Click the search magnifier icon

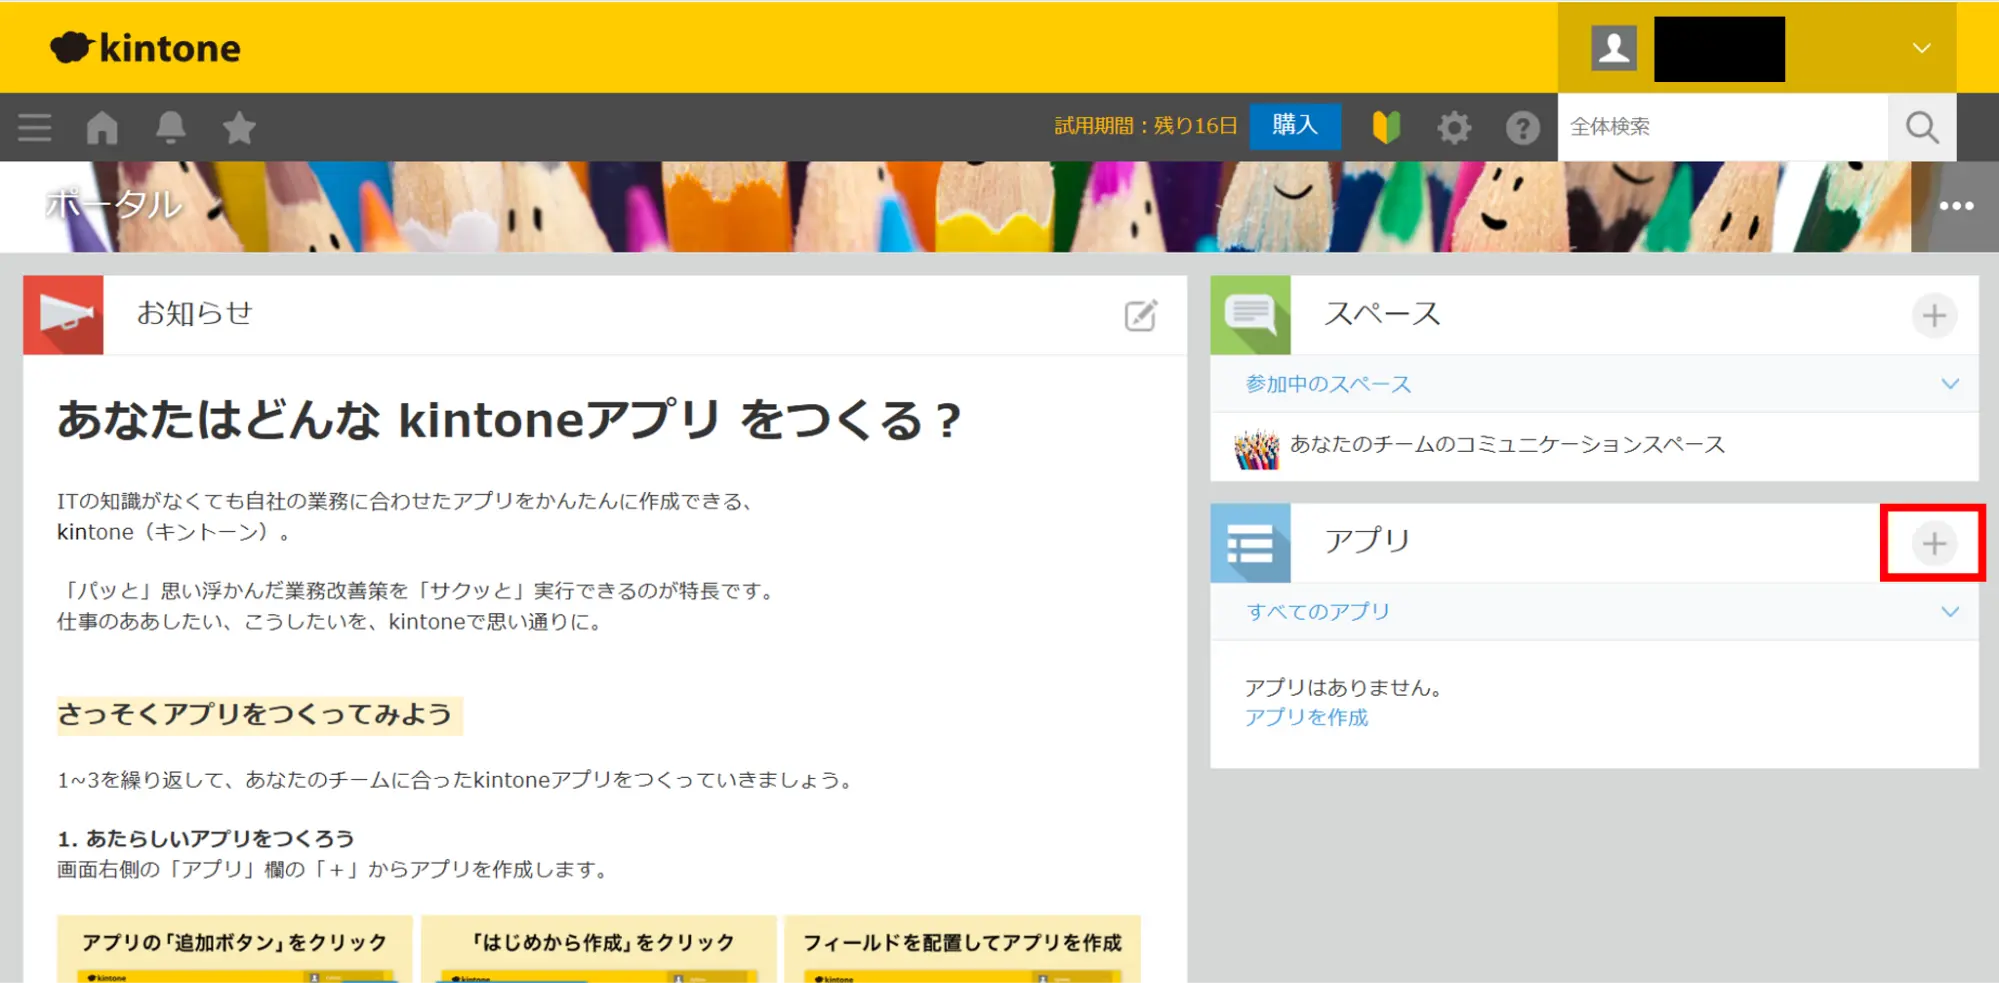(x=1921, y=128)
